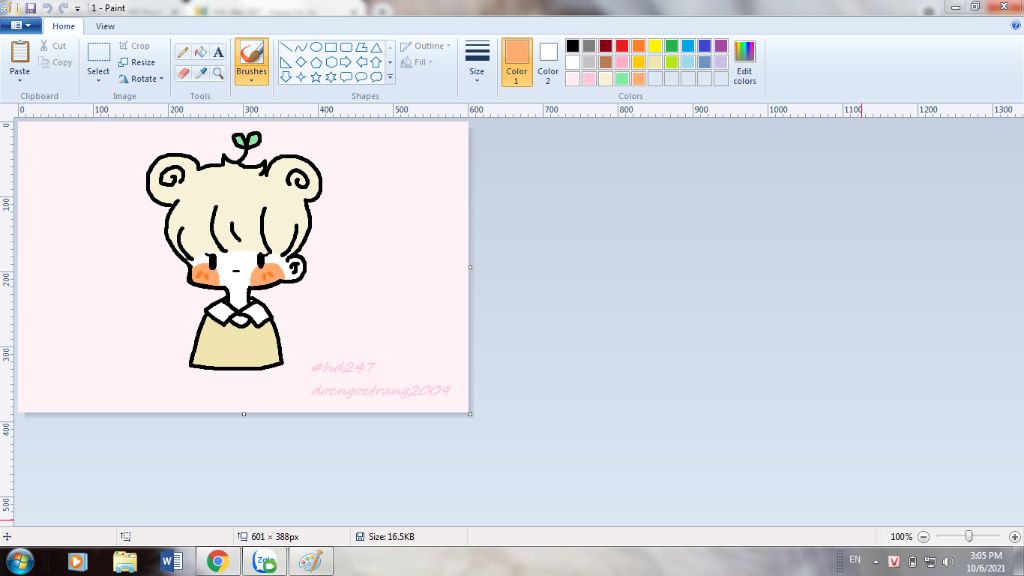Set Color 2 as active color
Screen dimensions: 1024x576
tap(548, 62)
